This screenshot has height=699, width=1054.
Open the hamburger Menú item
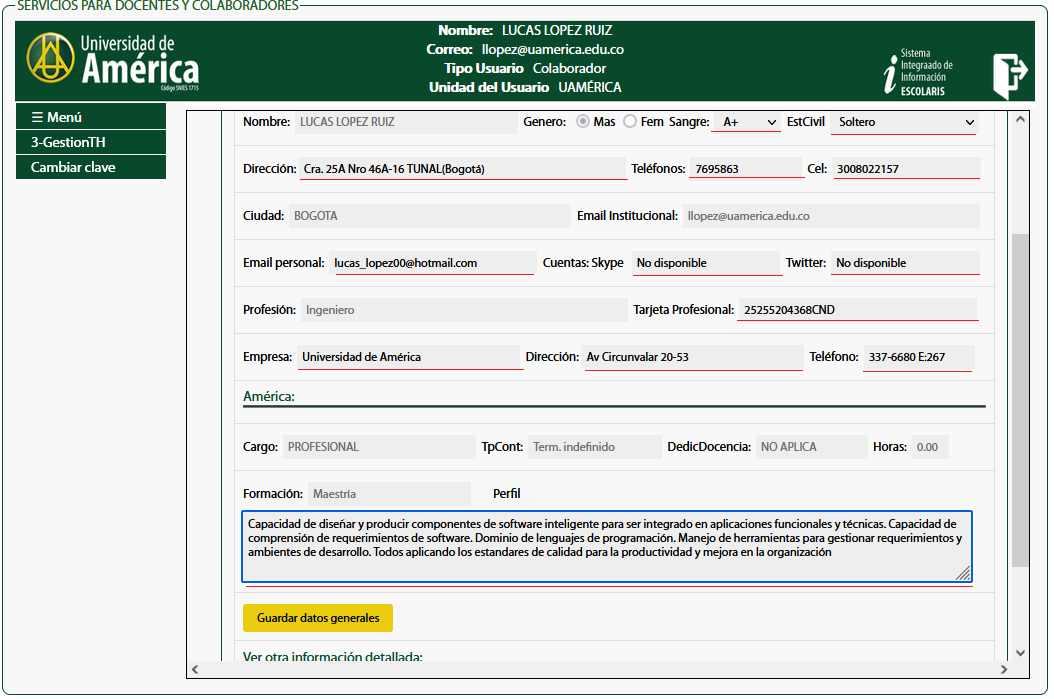[x=91, y=117]
